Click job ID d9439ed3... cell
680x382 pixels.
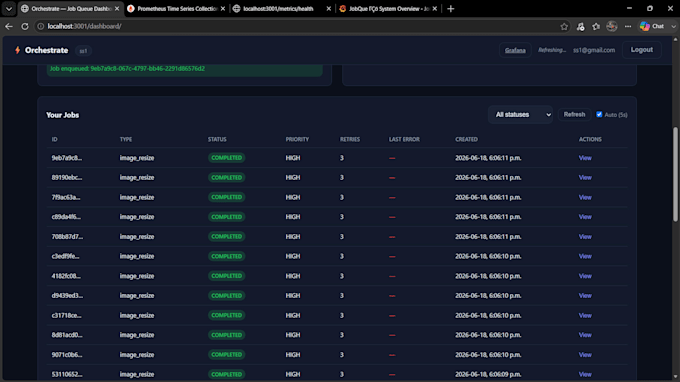pos(67,296)
